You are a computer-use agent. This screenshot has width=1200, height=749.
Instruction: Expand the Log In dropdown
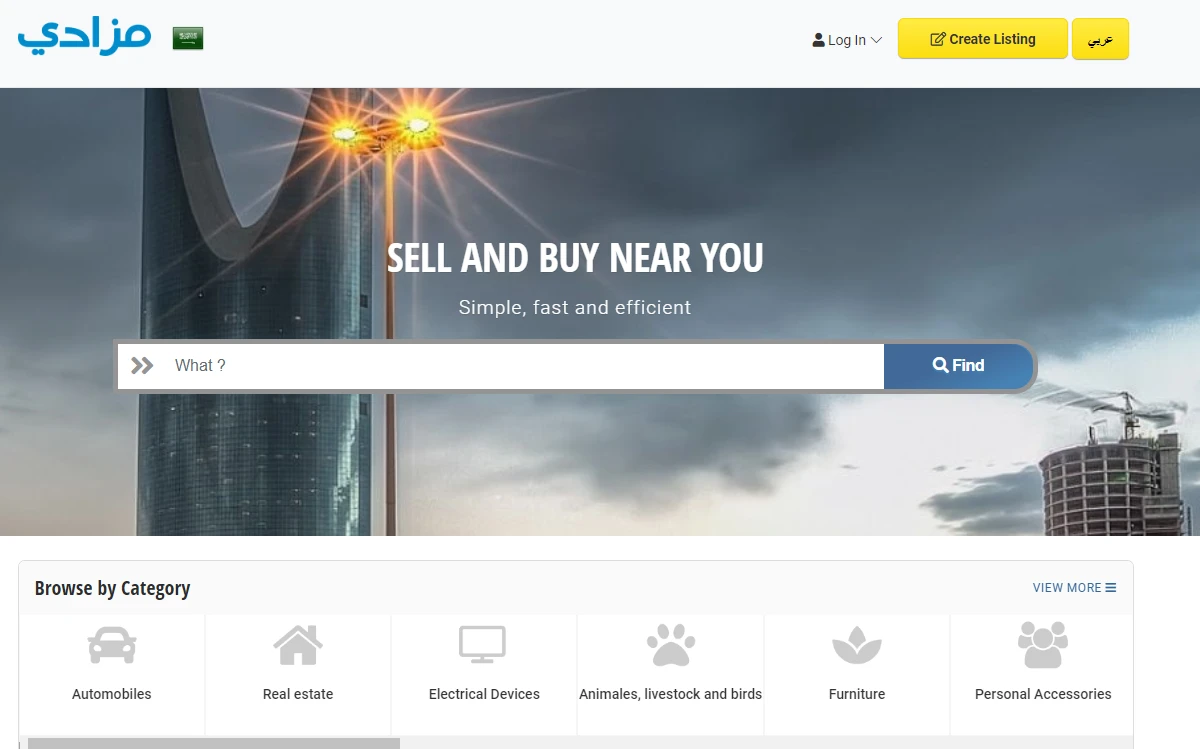[x=847, y=40]
